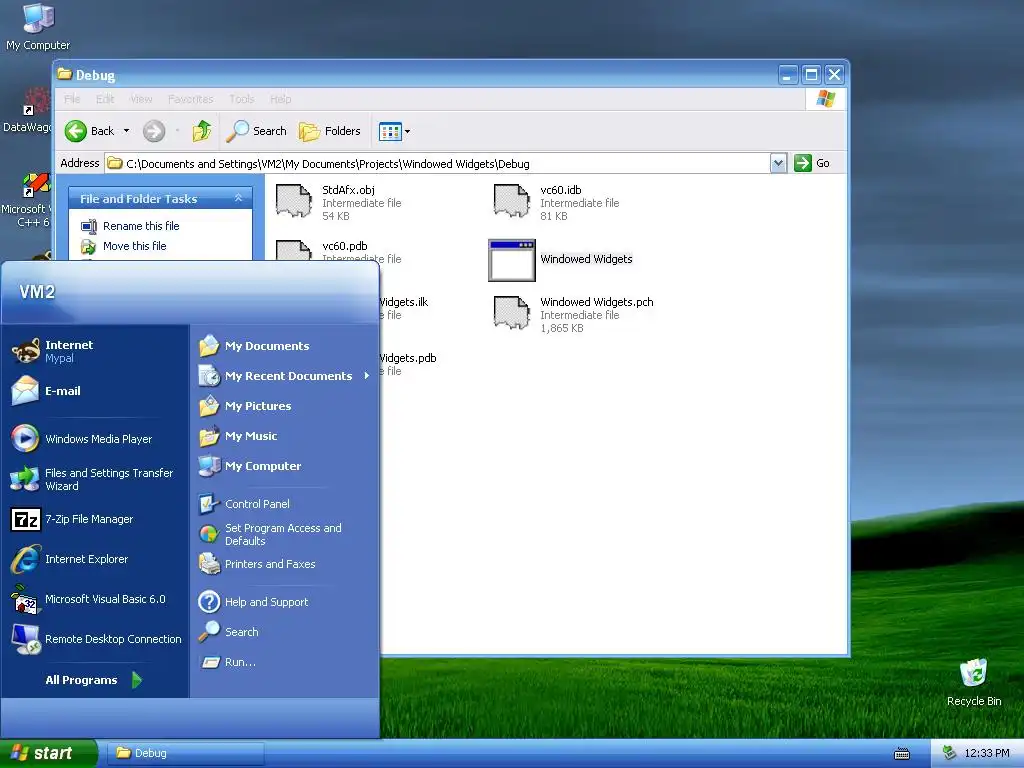Screen dimensions: 1024x768
Task: Click the VM2 user name header
Action: [37, 292]
